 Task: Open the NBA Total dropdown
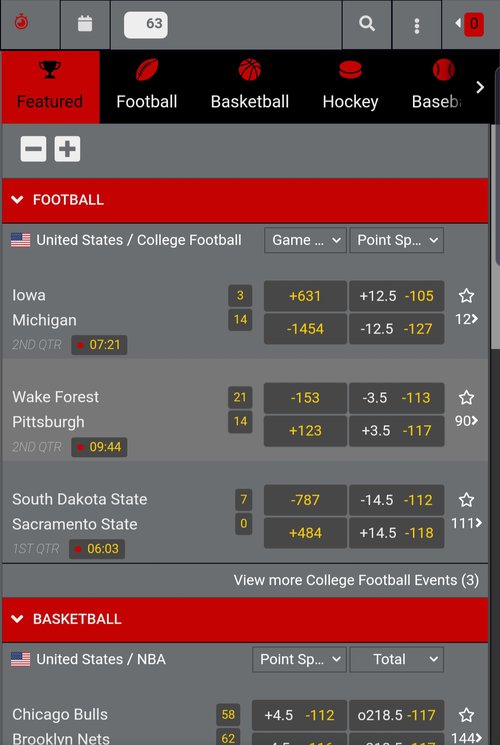coord(397,659)
